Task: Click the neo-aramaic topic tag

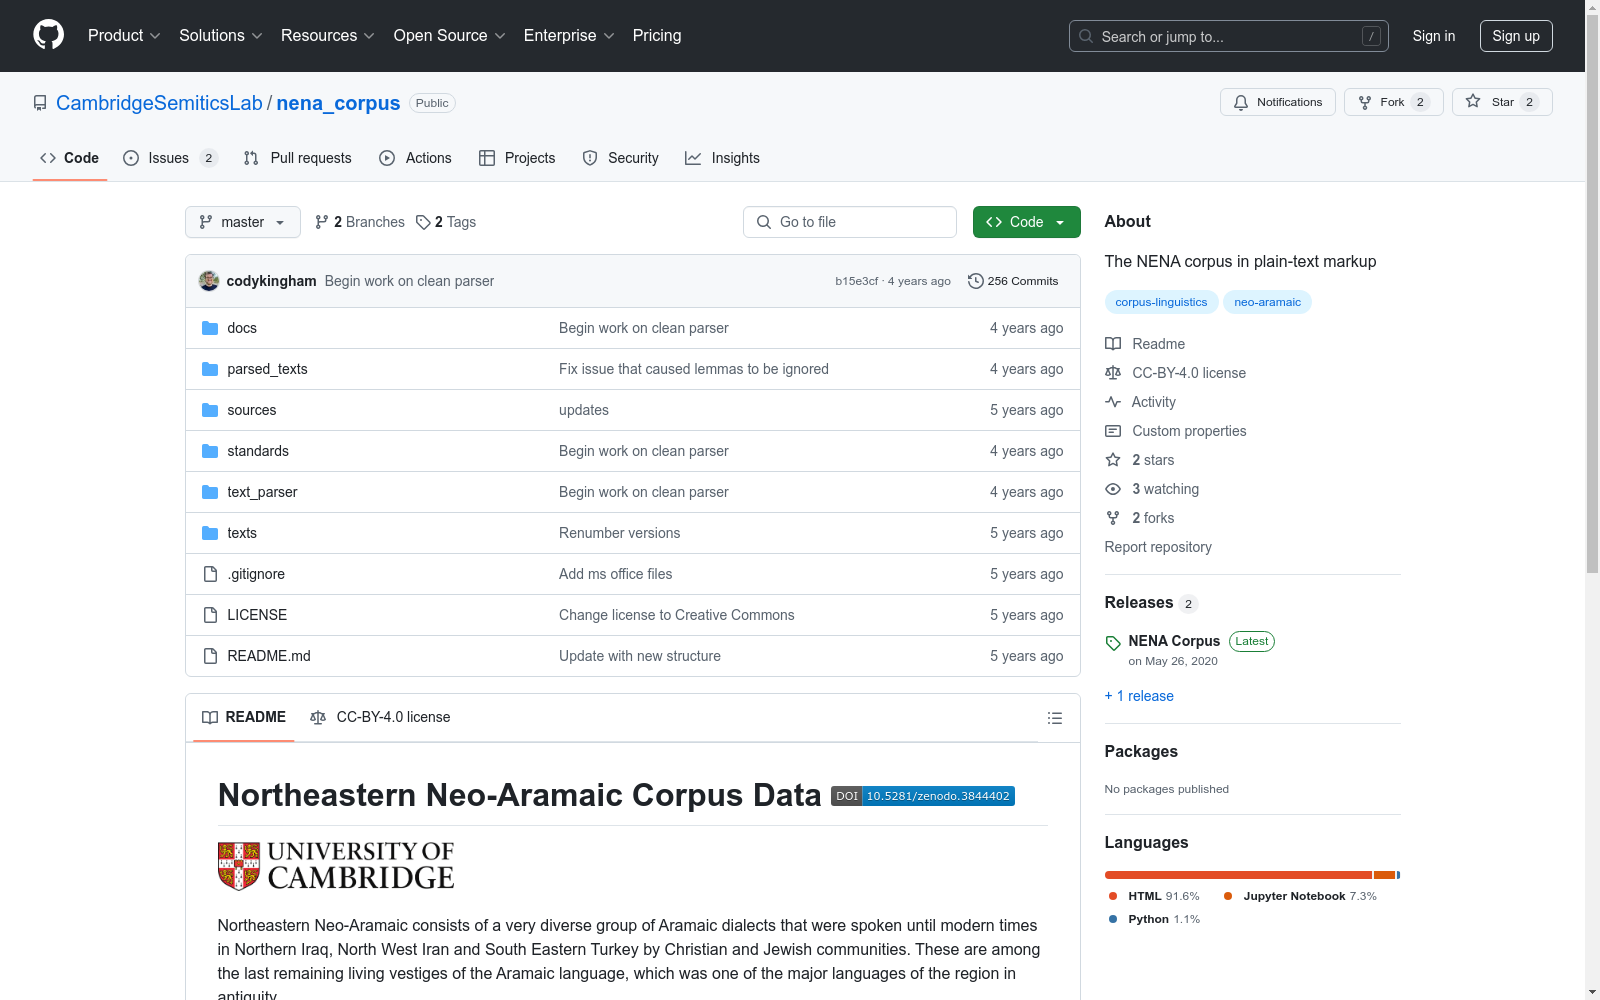Action: point(1267,302)
